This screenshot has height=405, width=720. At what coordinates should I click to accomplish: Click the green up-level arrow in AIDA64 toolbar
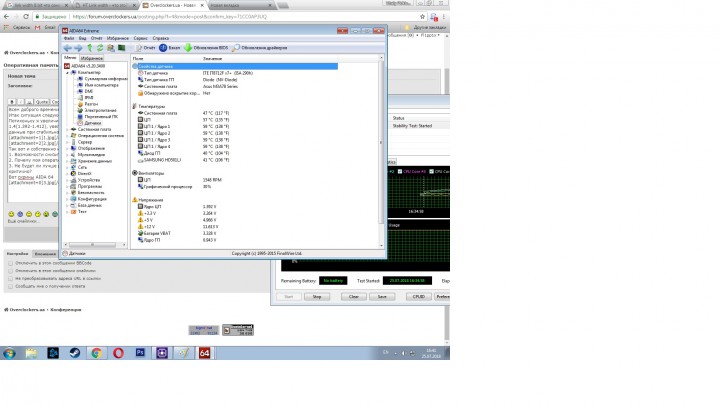pos(90,48)
